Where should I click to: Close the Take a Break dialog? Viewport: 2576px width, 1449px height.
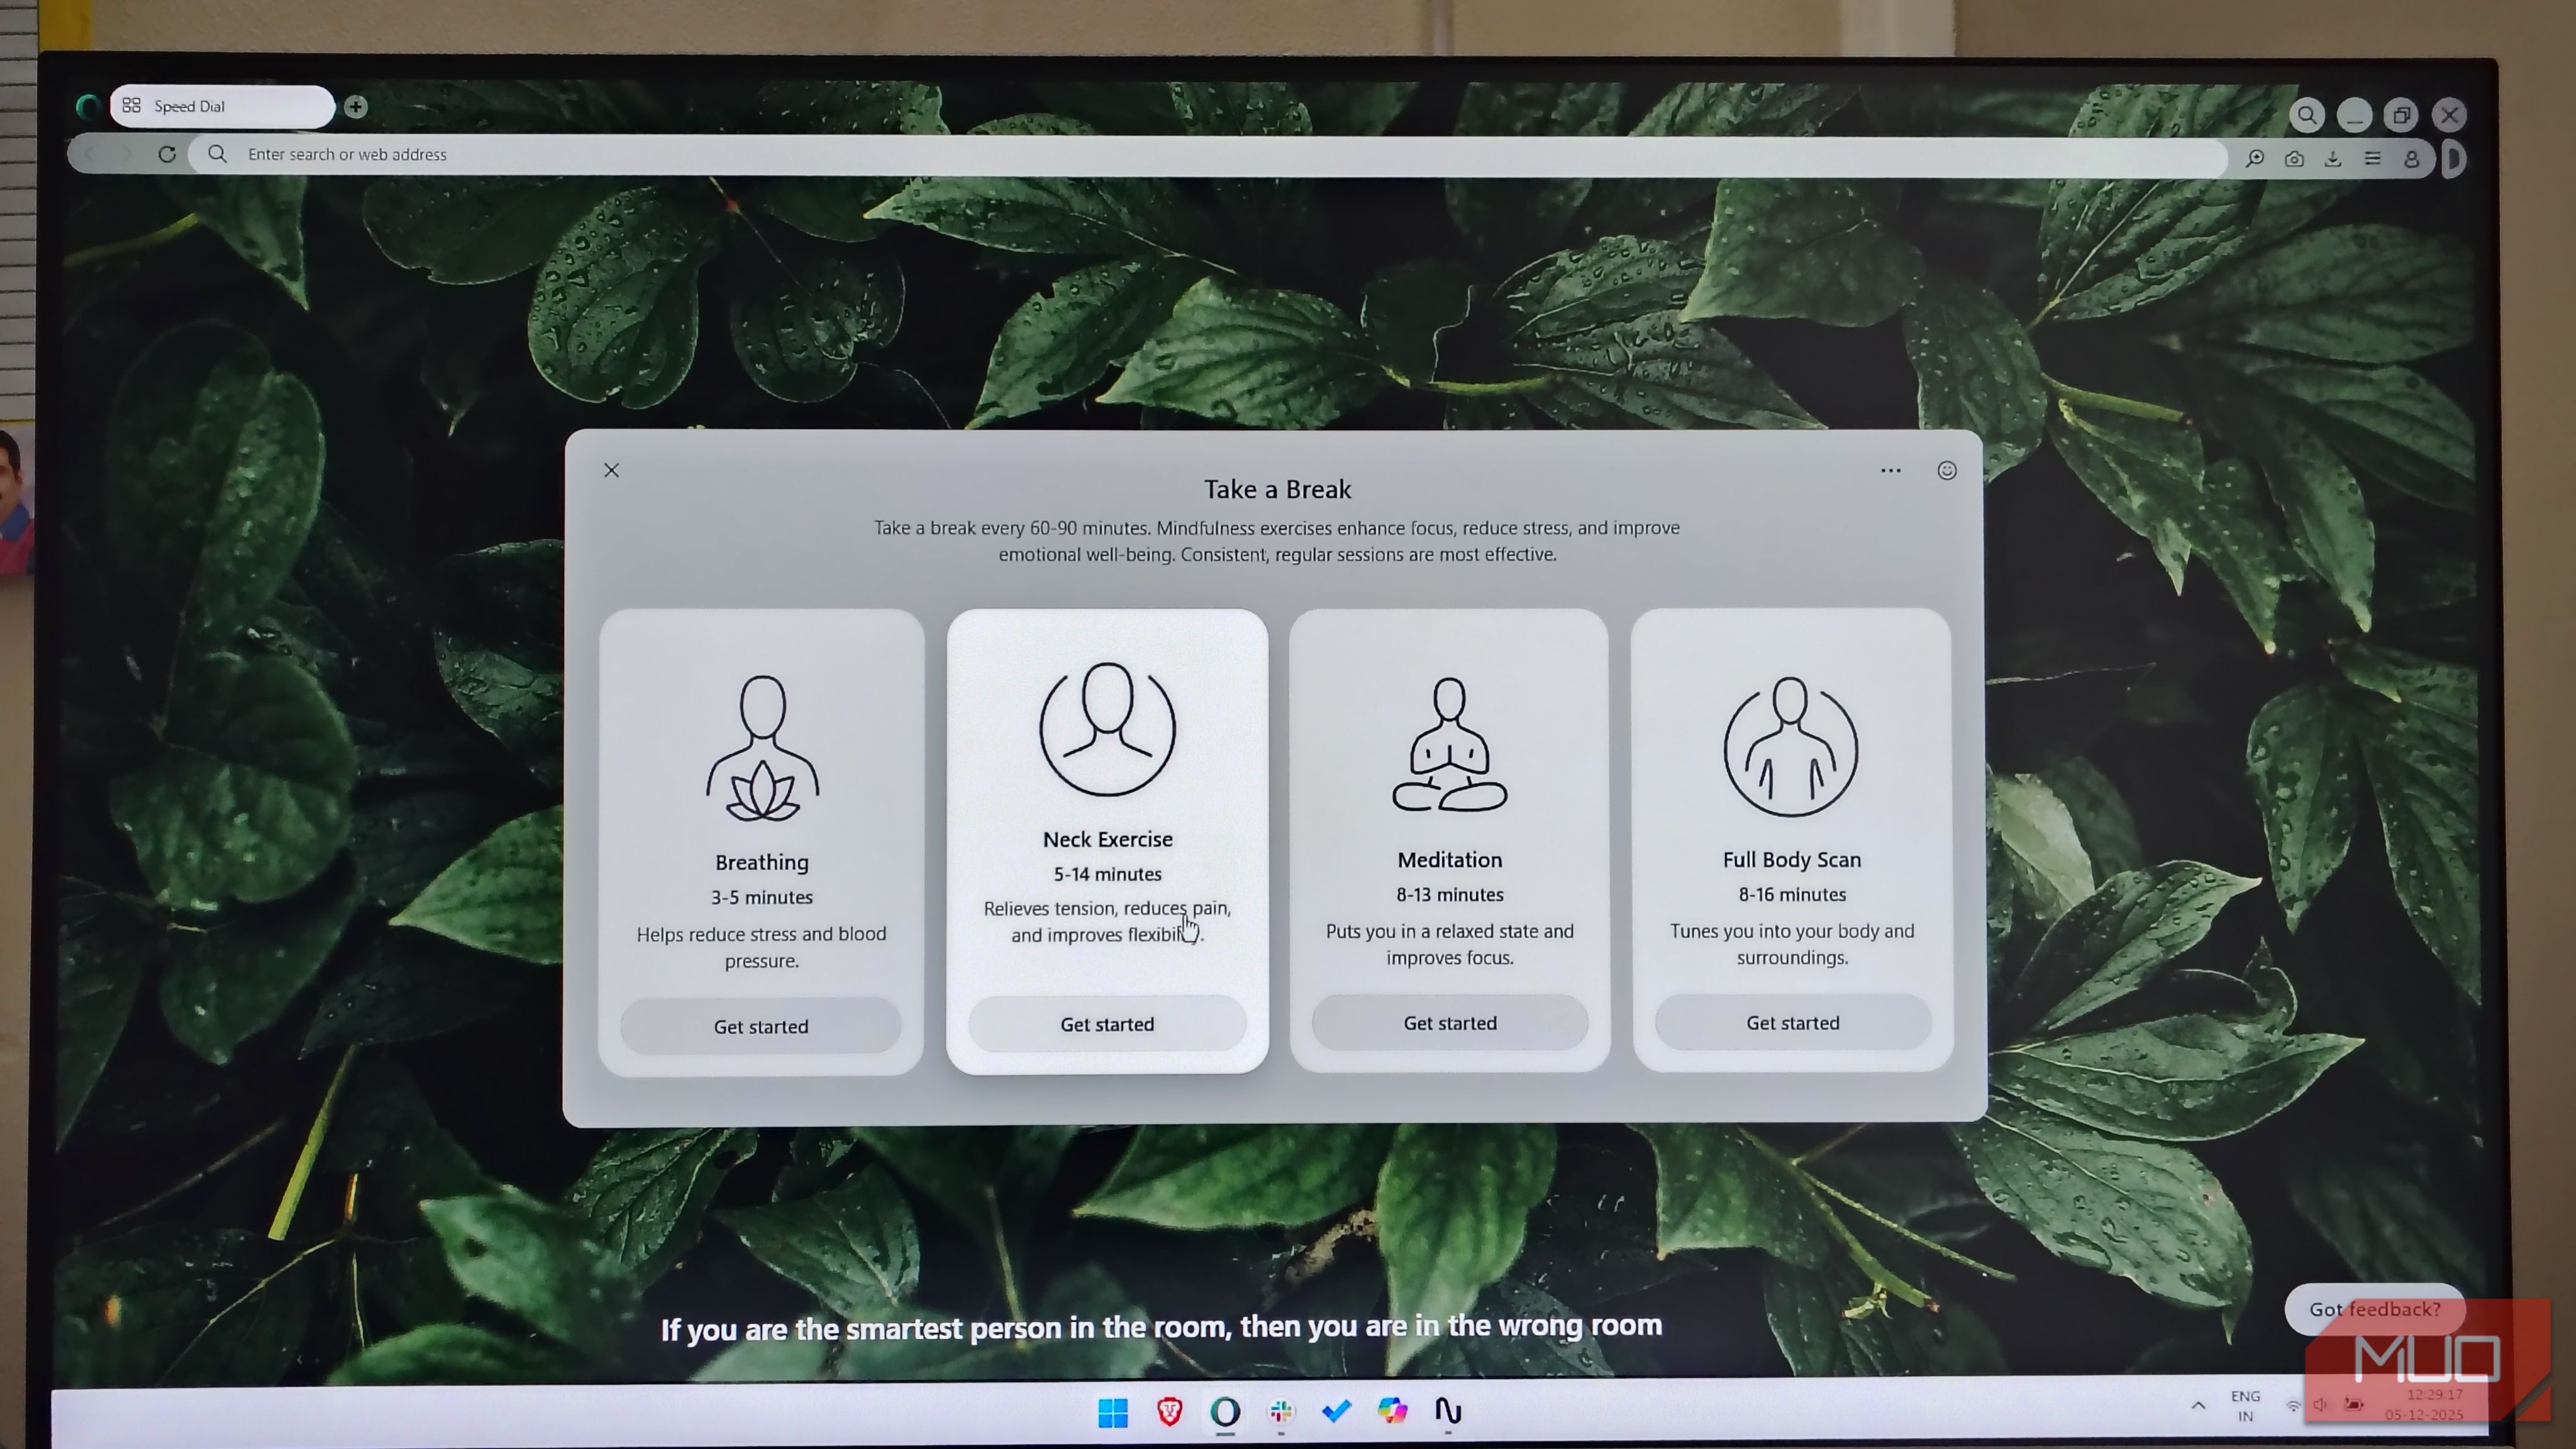point(612,471)
